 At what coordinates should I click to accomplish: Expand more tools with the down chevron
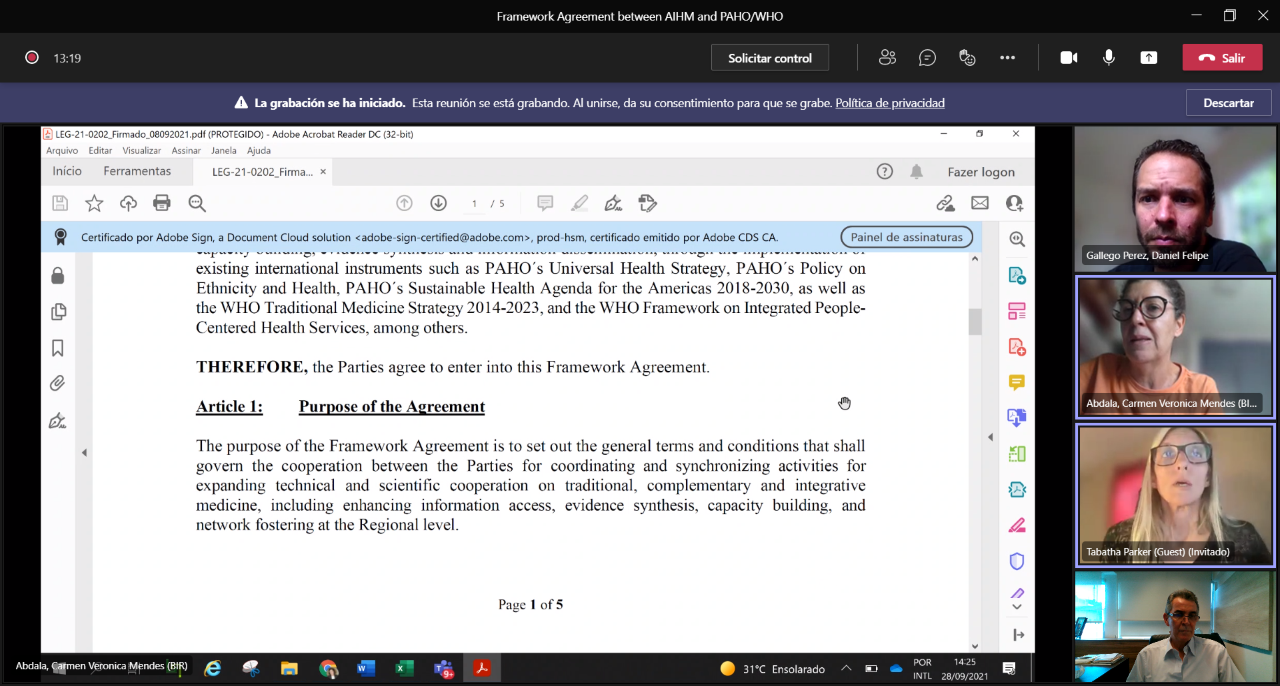tap(1017, 607)
